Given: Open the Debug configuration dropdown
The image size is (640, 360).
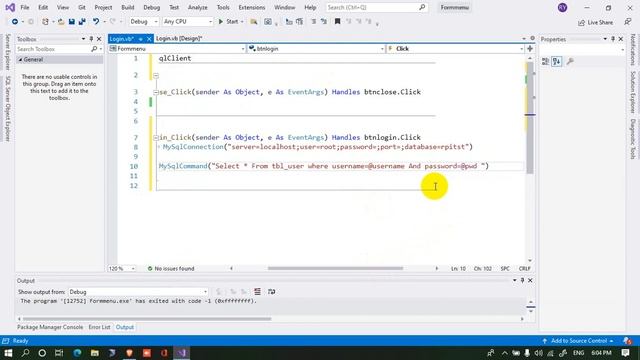Looking at the screenshot, I should point(144,22).
